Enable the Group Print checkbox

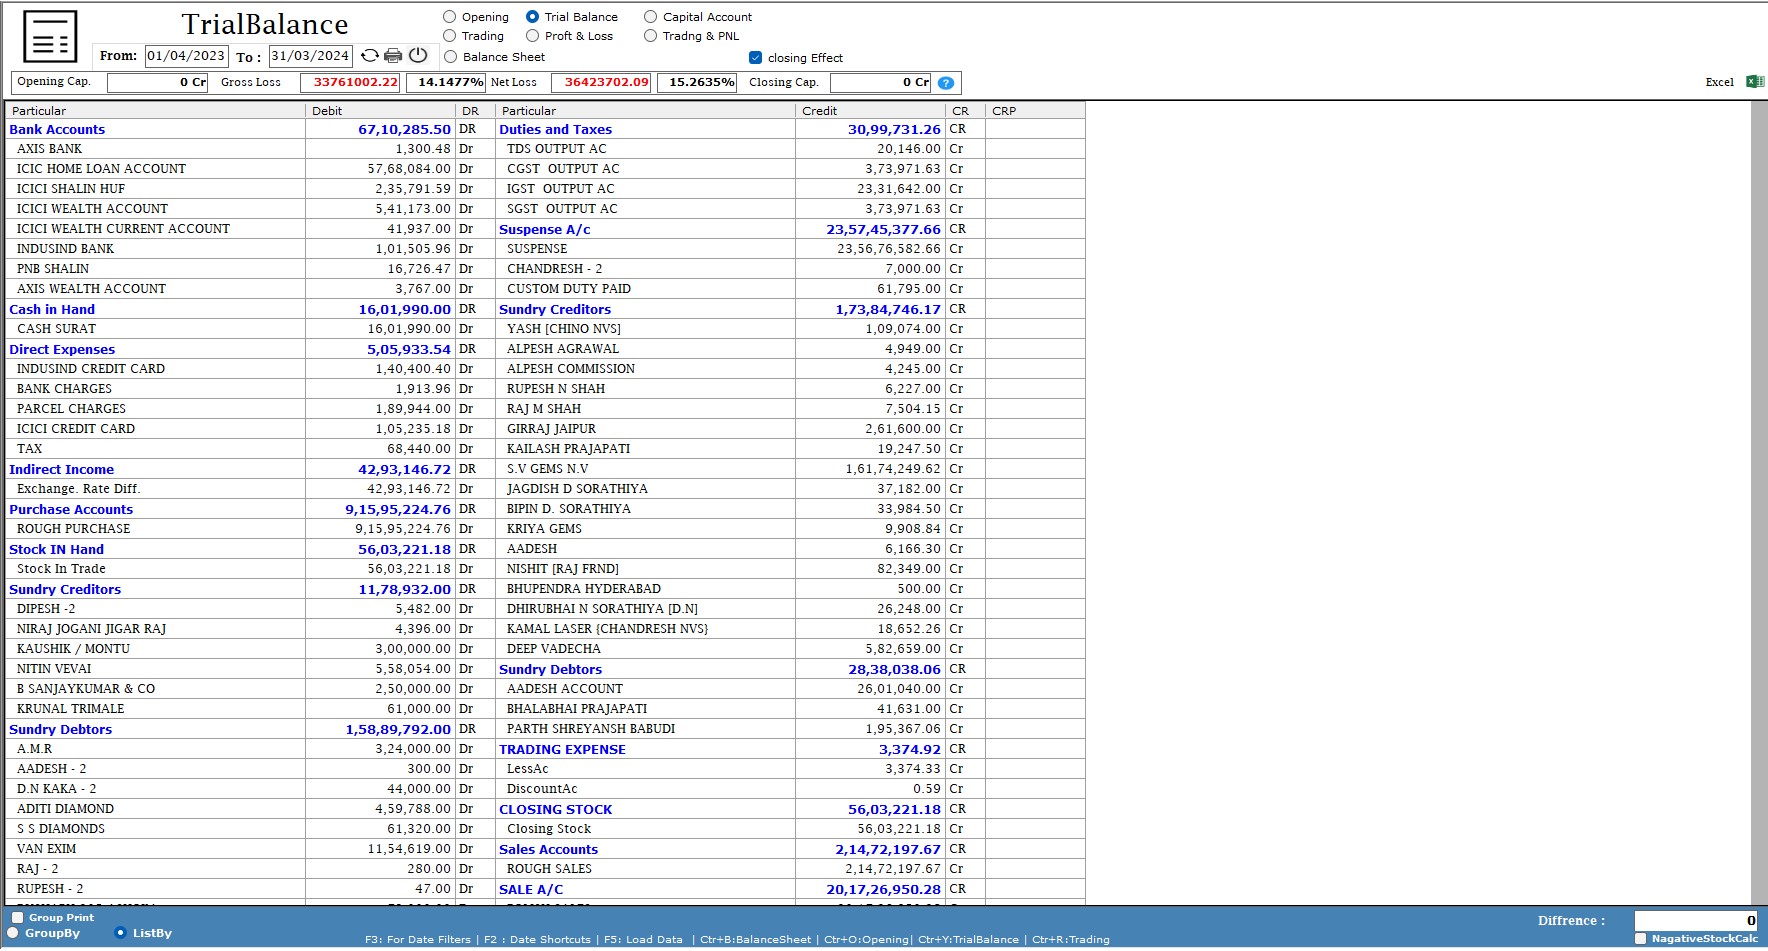point(17,918)
